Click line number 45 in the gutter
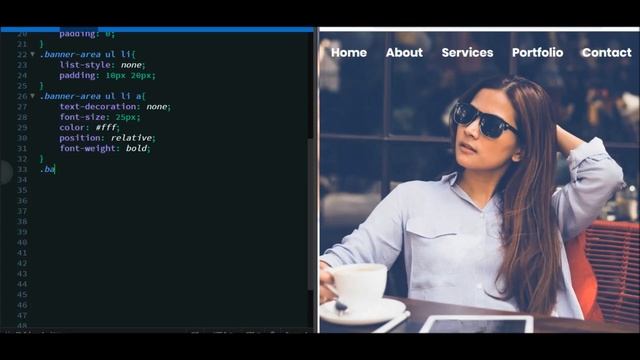This screenshot has height=360, width=640. click(x=22, y=295)
